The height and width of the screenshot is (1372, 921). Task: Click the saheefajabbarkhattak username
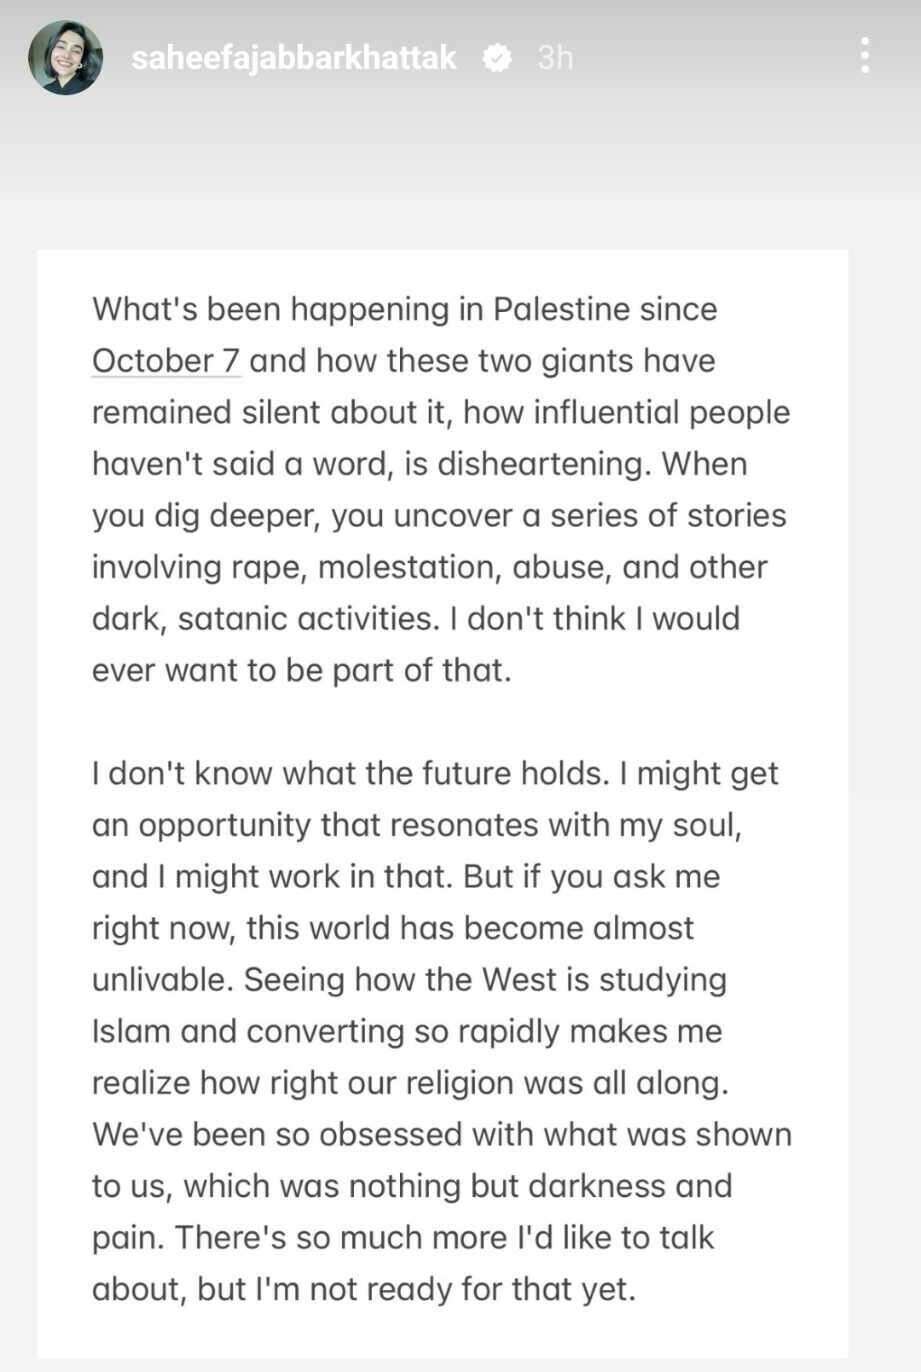[x=293, y=58]
